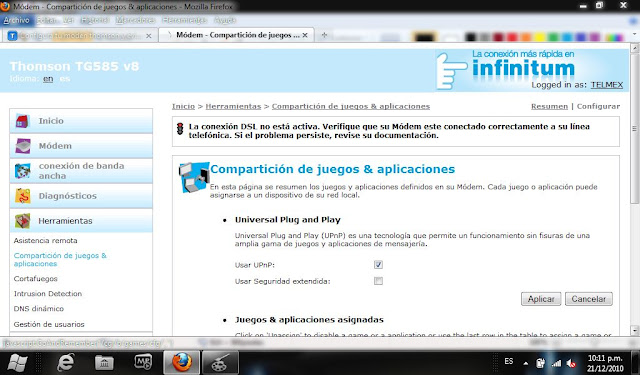Click the Cancelar button
The width and height of the screenshot is (640, 375).
point(589,299)
